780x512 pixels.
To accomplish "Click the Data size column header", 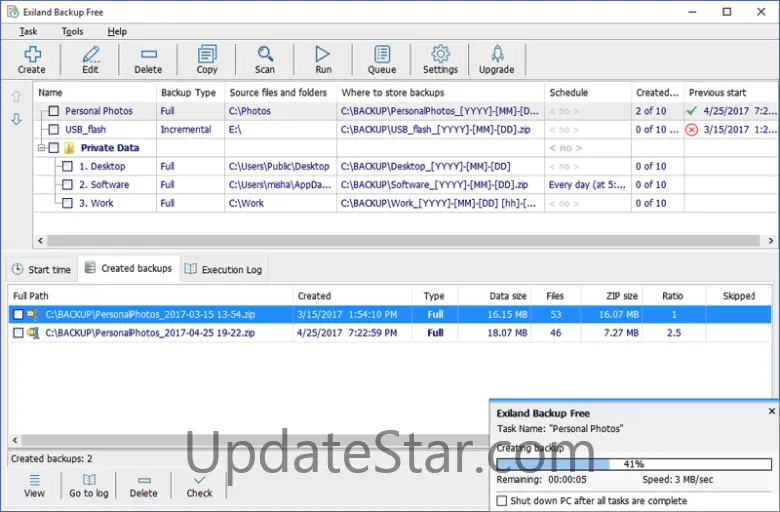I will [x=494, y=296].
